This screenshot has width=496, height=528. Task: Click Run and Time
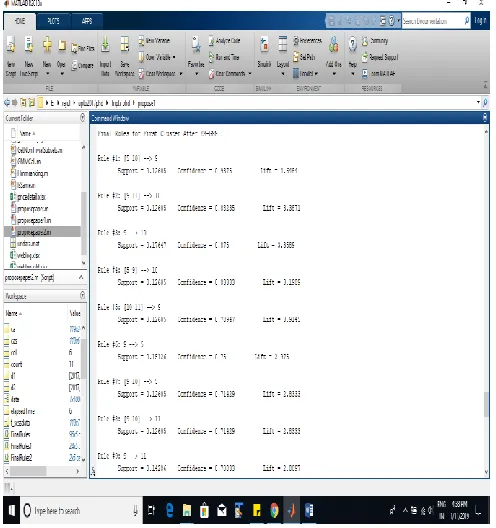click(224, 57)
